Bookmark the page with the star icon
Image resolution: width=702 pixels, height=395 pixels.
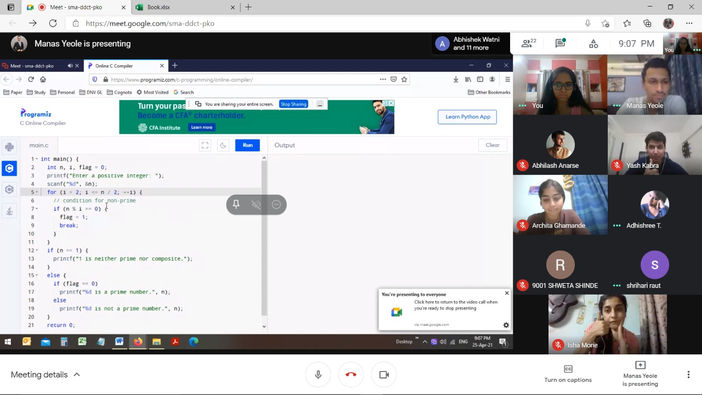pyautogui.click(x=404, y=79)
